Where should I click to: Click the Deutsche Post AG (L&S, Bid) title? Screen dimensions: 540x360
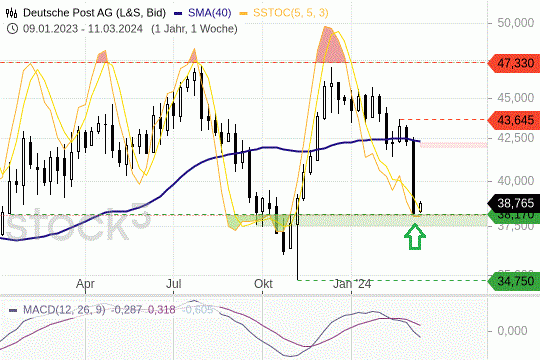click(94, 13)
